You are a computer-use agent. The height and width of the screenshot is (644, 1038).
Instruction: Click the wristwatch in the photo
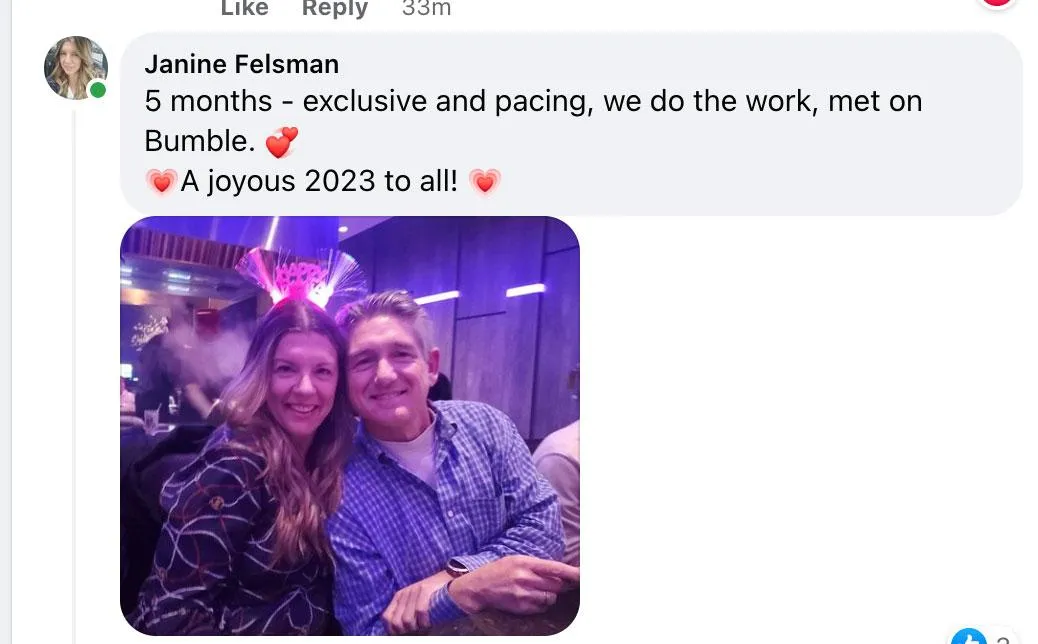pyautogui.click(x=456, y=568)
